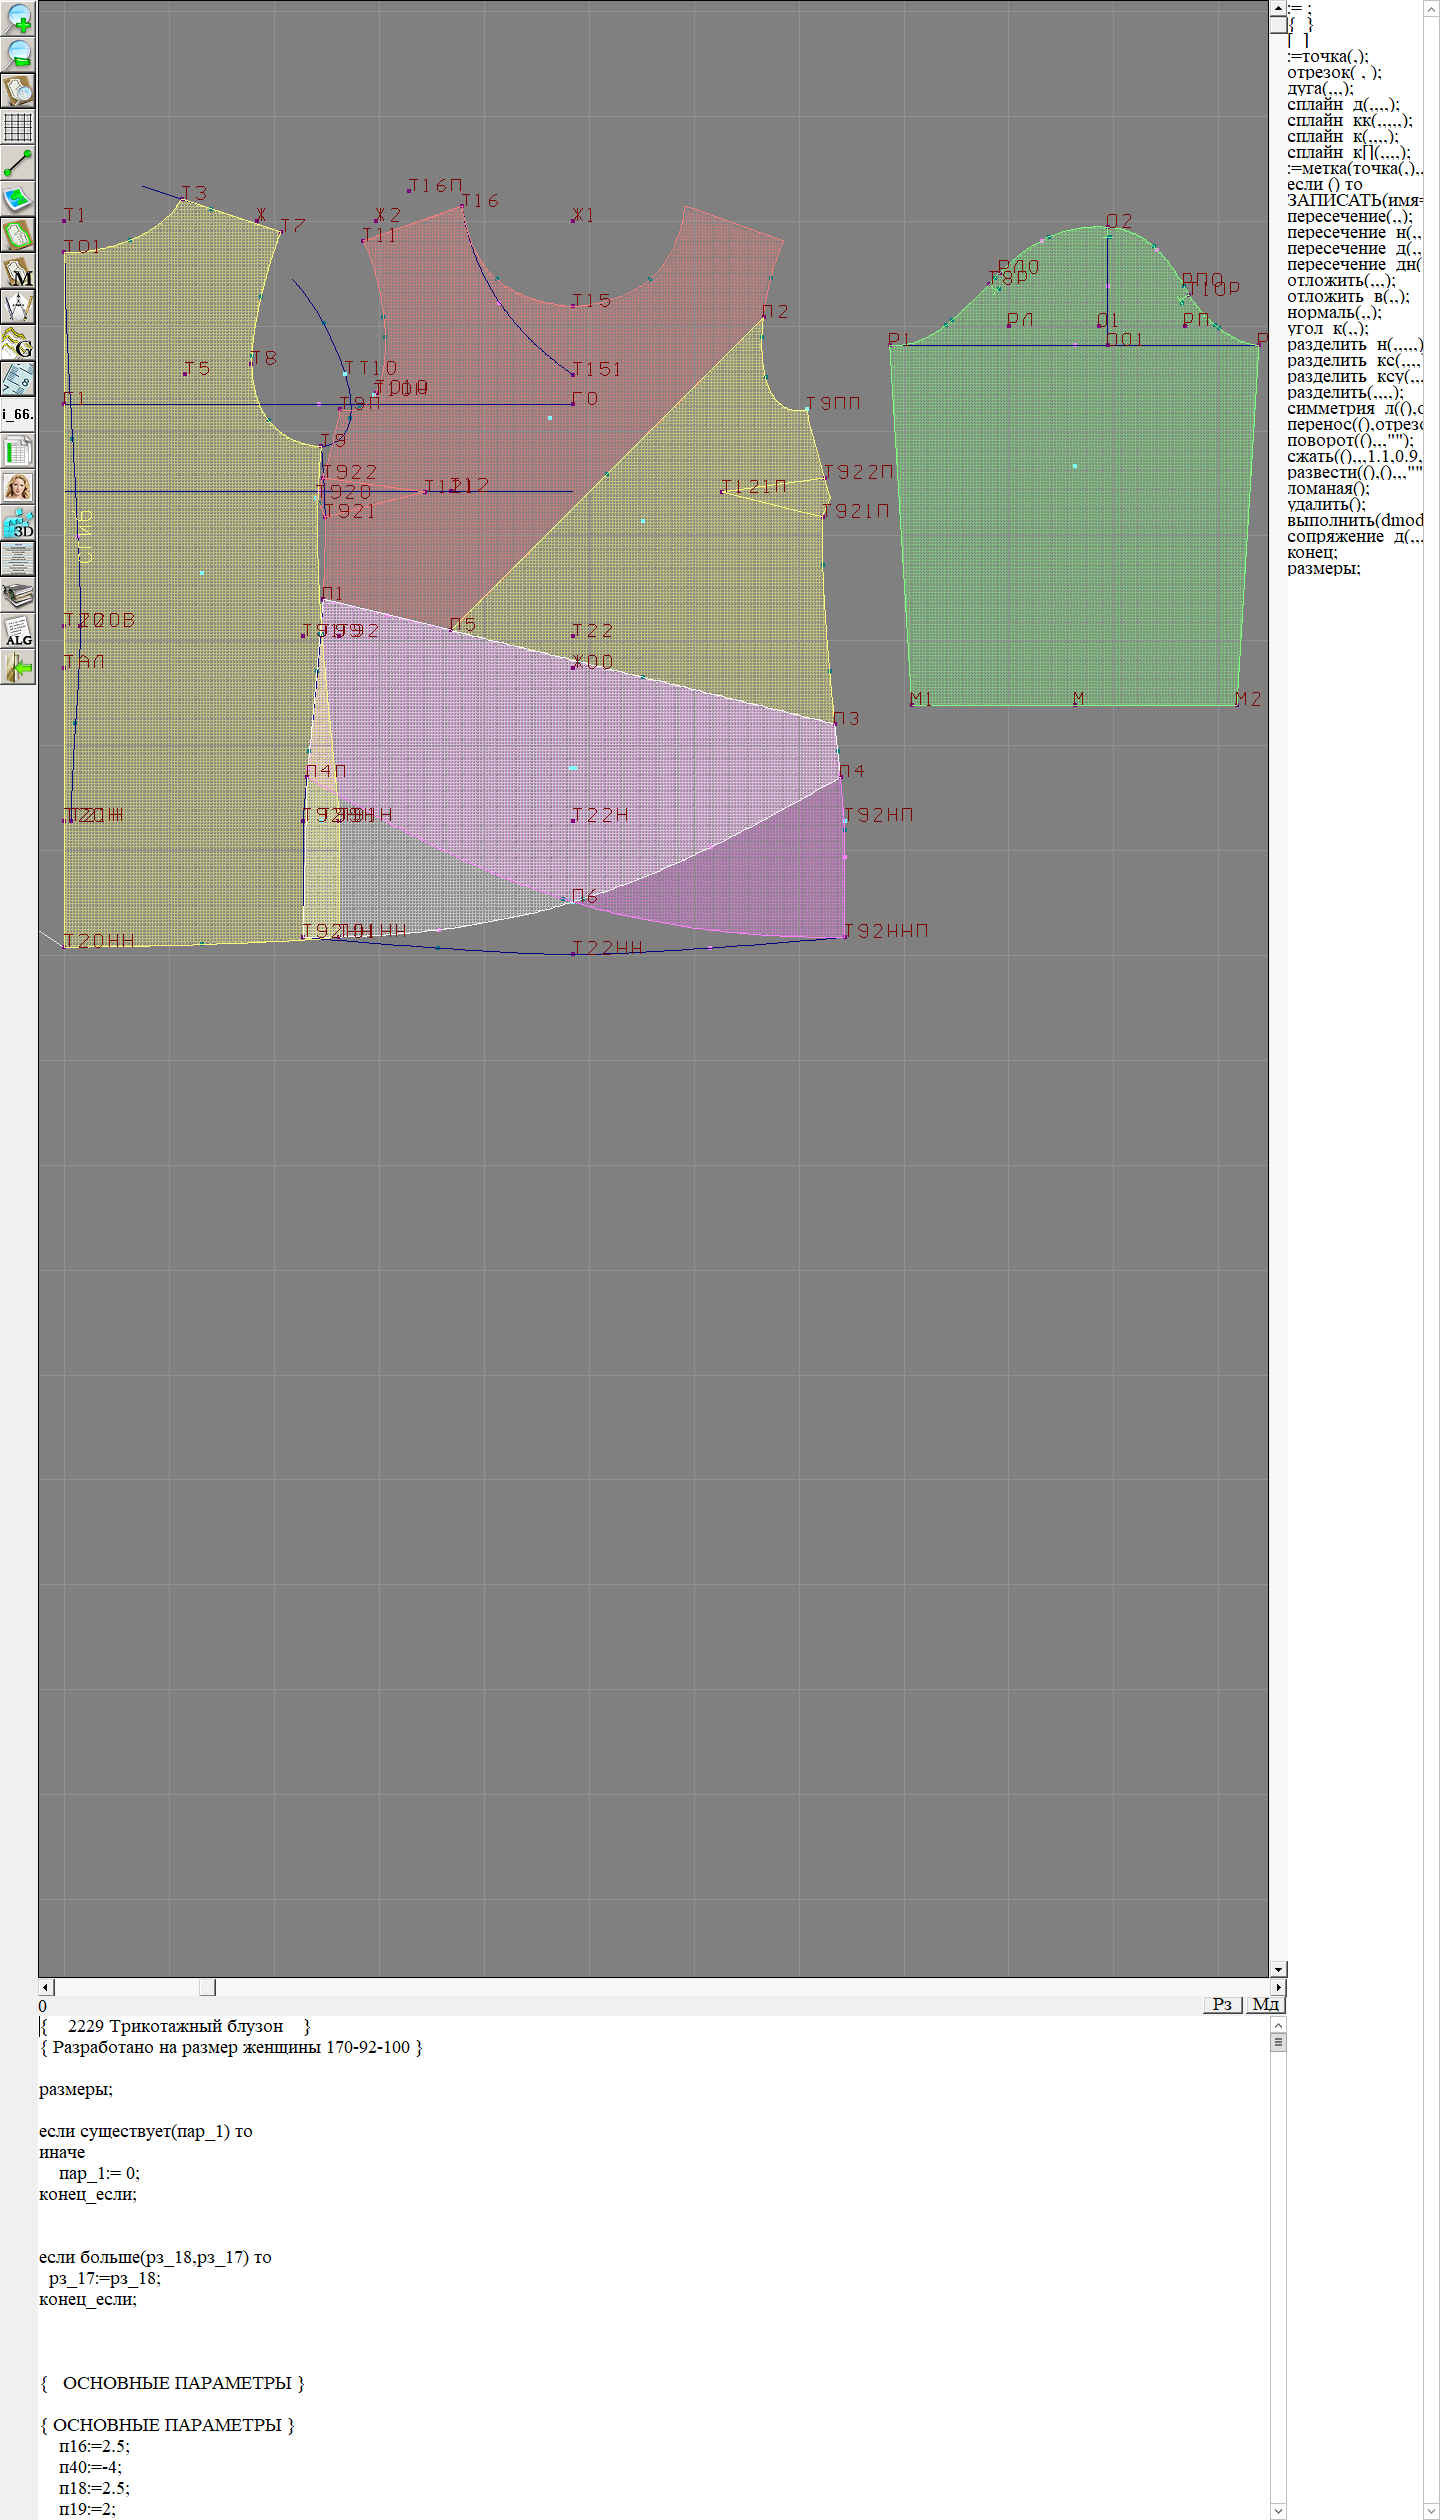This screenshot has width=1440, height=2520.
Task: Click the canvas horizontal scrollbar thumb
Action: [207, 1987]
